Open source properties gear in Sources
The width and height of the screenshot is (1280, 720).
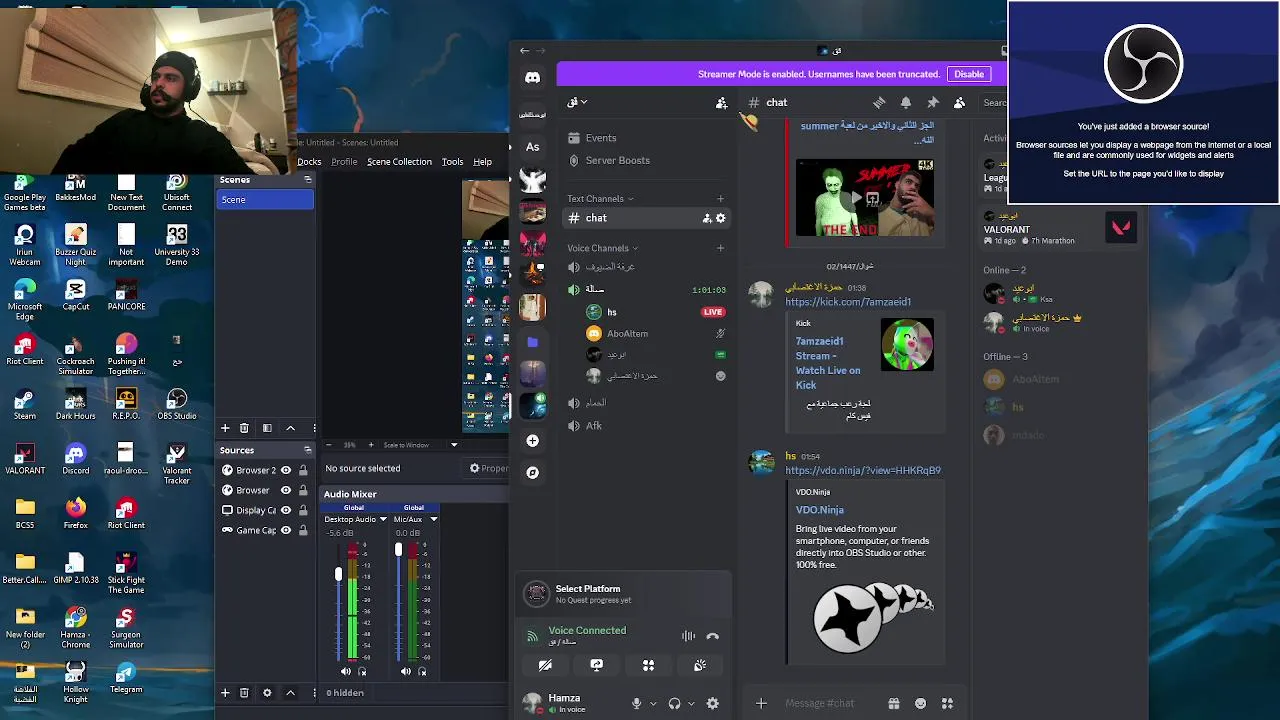(267, 693)
